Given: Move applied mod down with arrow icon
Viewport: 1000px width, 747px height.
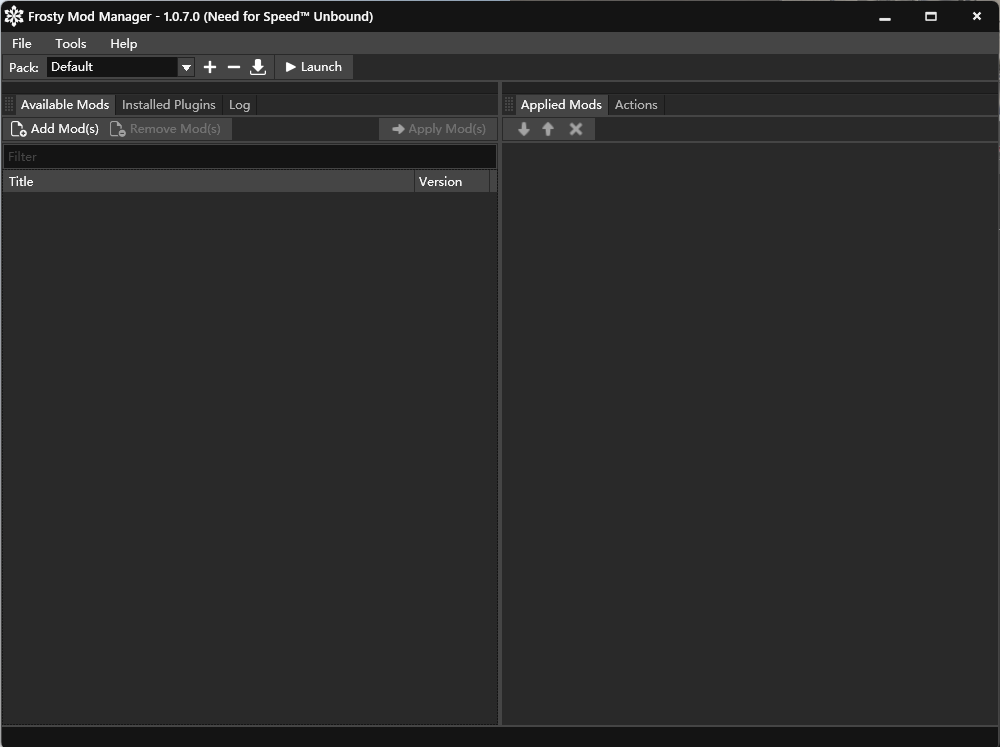Looking at the screenshot, I should click(x=524, y=129).
